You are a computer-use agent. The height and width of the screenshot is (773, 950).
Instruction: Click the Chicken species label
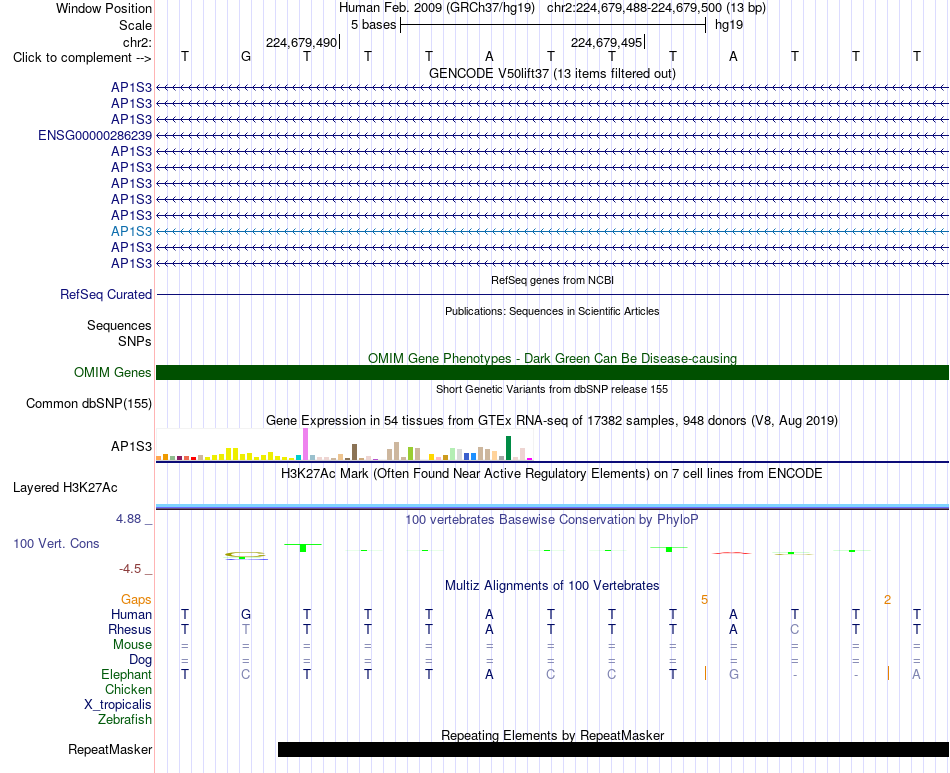pyautogui.click(x=128, y=690)
